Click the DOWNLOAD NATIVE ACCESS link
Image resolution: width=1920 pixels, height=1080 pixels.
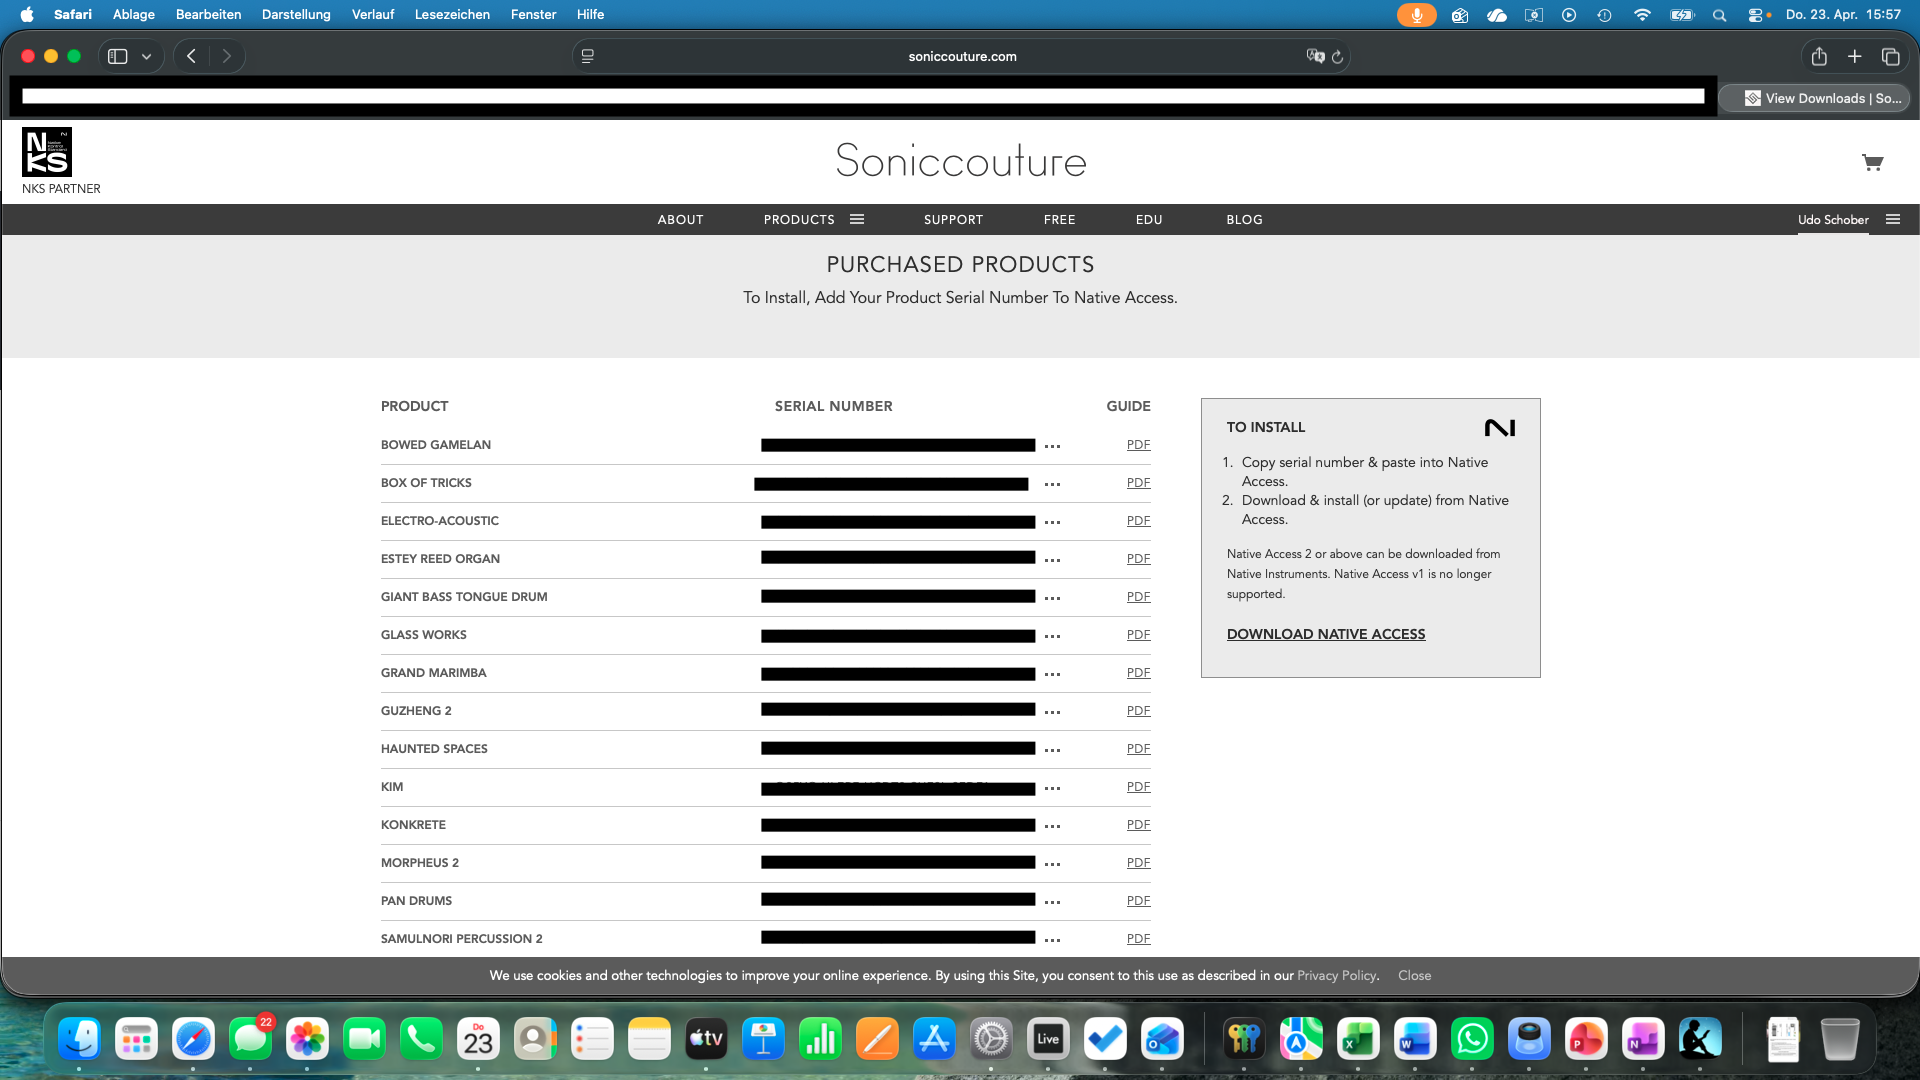(1325, 635)
